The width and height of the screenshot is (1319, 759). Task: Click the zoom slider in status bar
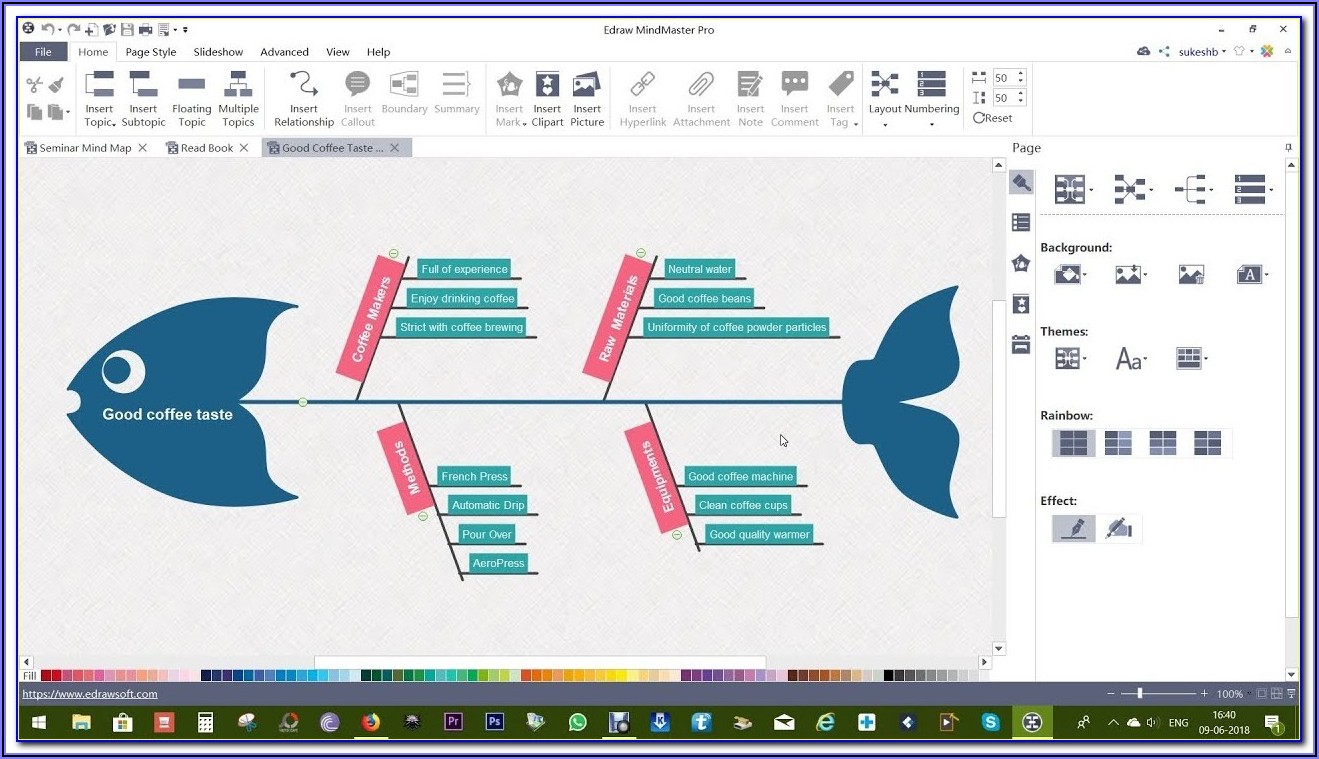pyautogui.click(x=1140, y=693)
